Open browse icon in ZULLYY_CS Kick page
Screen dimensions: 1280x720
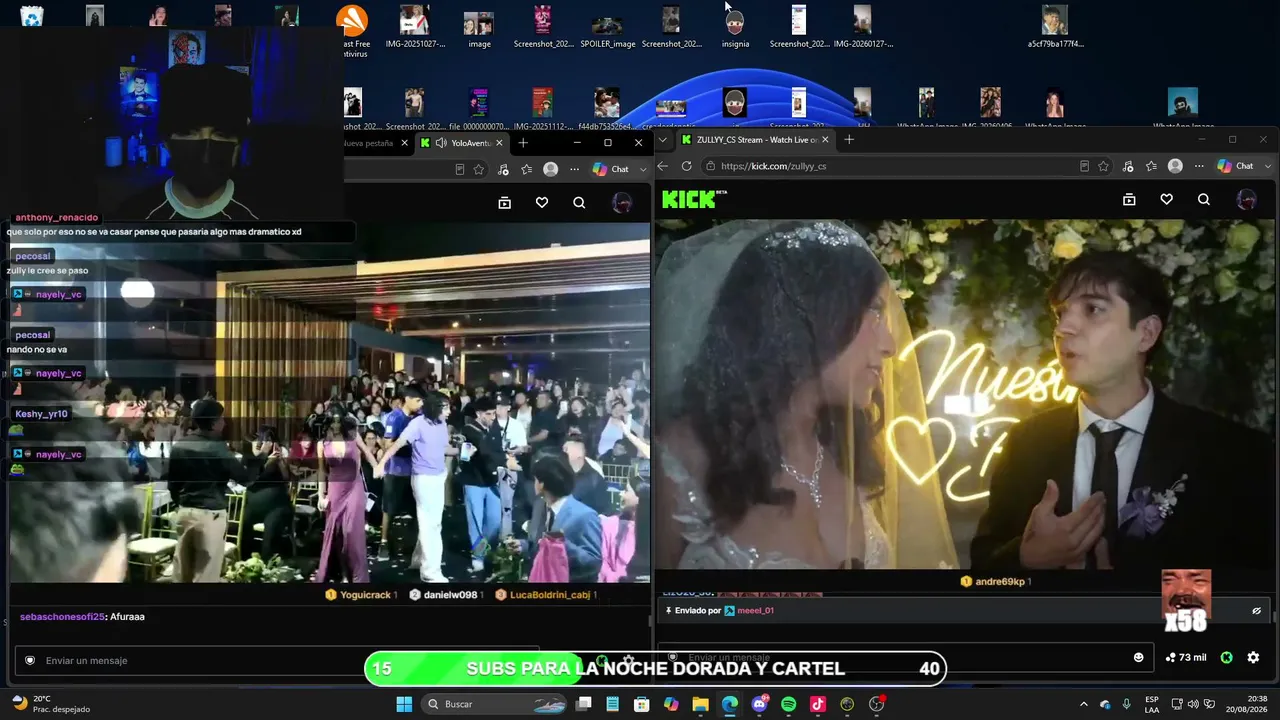pos(1129,200)
